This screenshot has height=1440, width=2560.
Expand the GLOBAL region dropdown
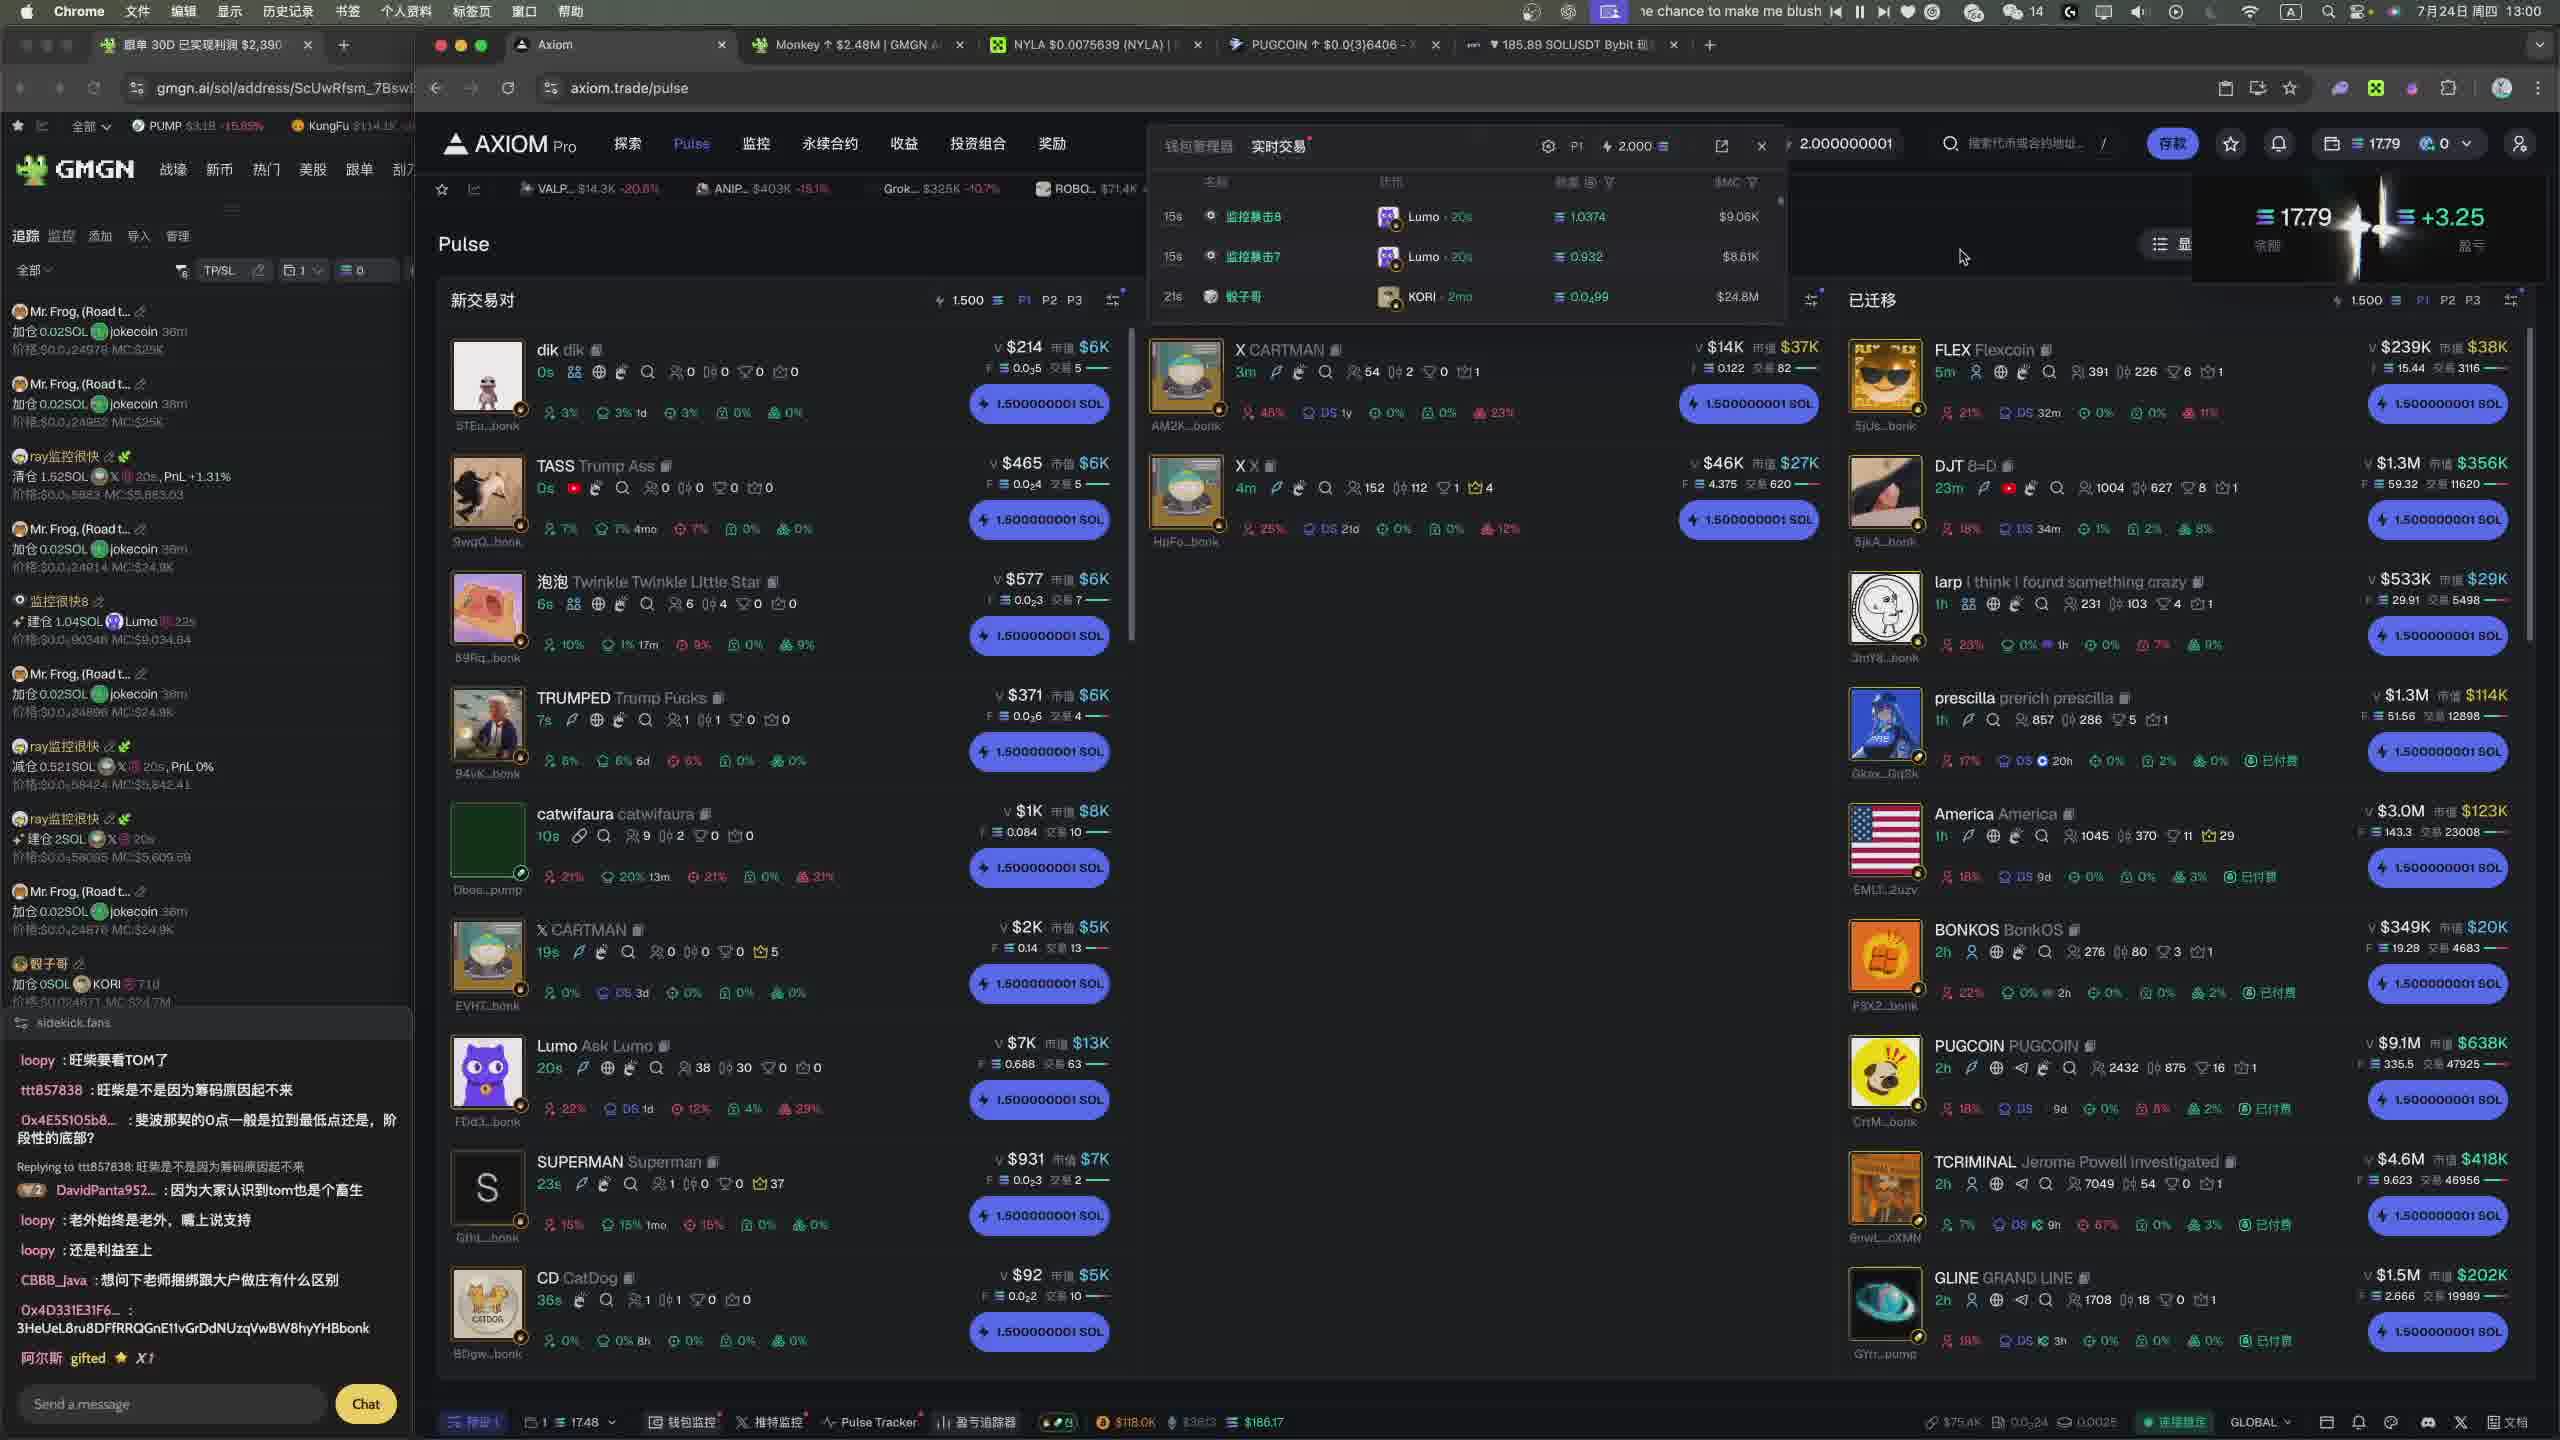(x=2260, y=1422)
